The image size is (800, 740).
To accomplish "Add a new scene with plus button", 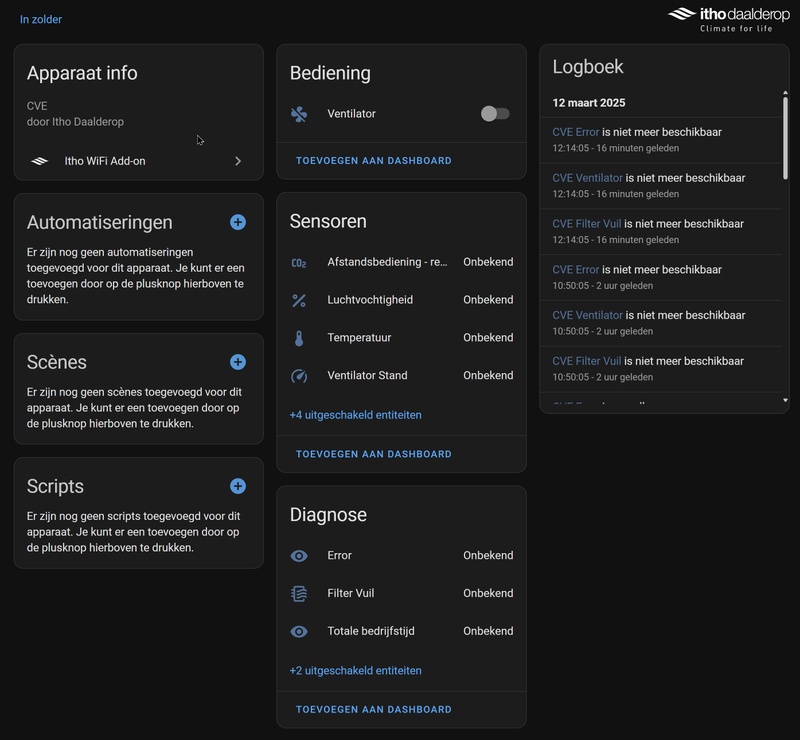I will tap(238, 362).
